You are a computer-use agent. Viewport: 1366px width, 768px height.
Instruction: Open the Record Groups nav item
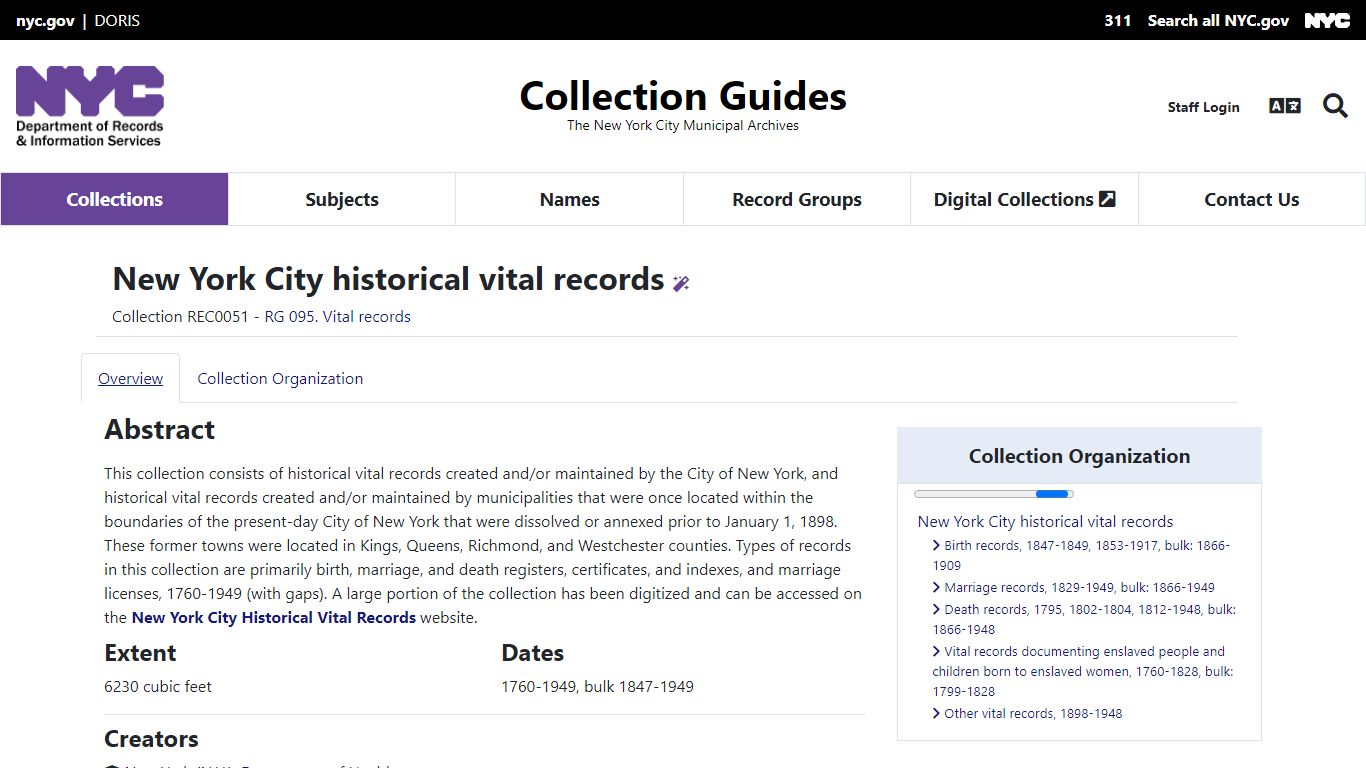(x=797, y=199)
